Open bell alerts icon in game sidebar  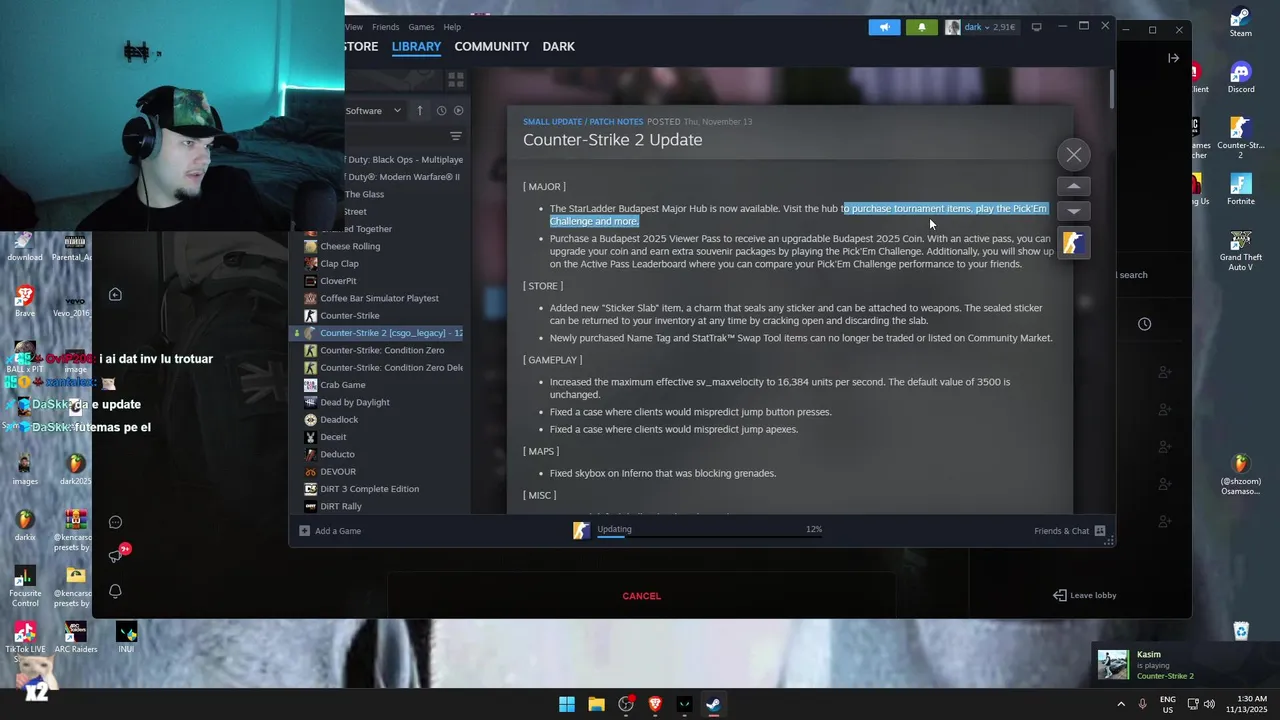pyautogui.click(x=115, y=591)
